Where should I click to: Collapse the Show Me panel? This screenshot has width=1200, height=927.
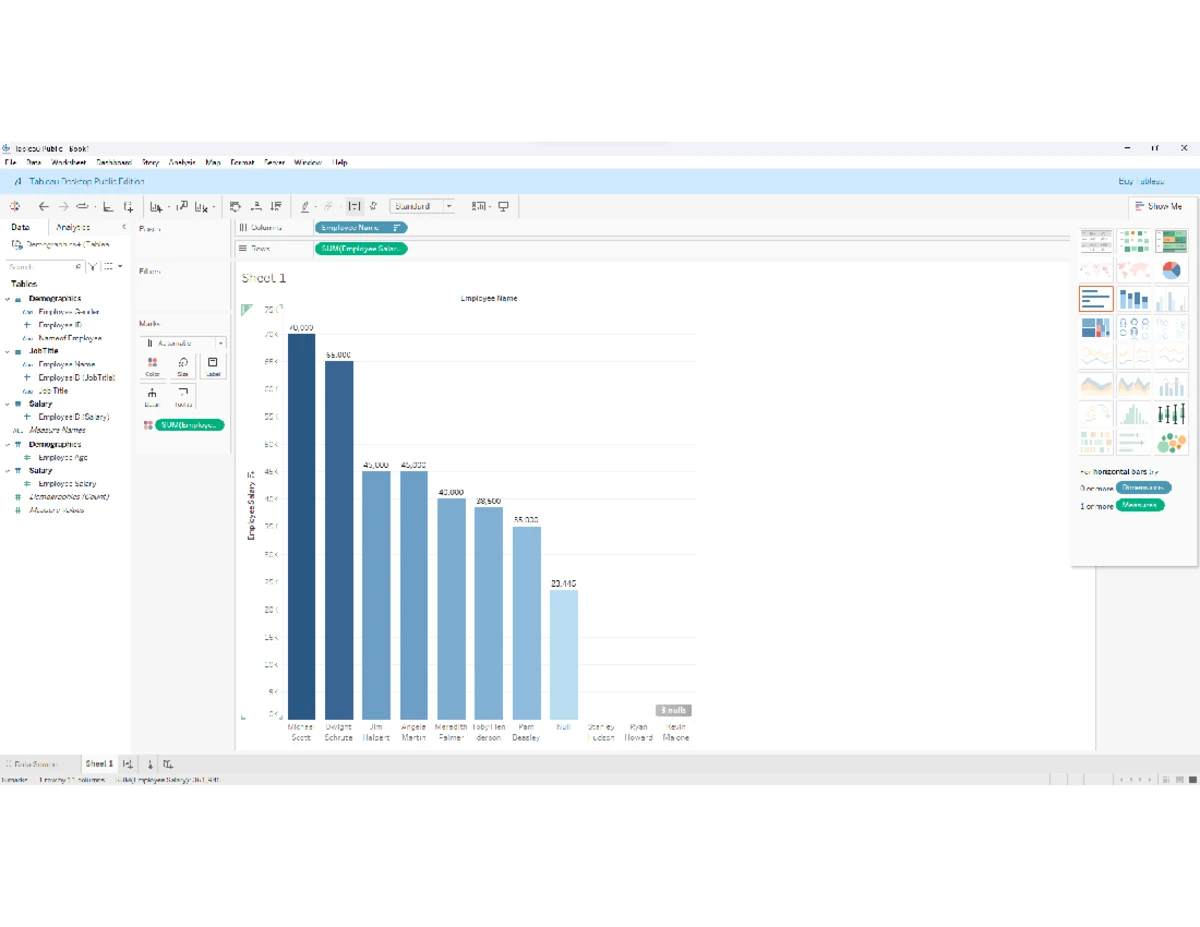1158,206
